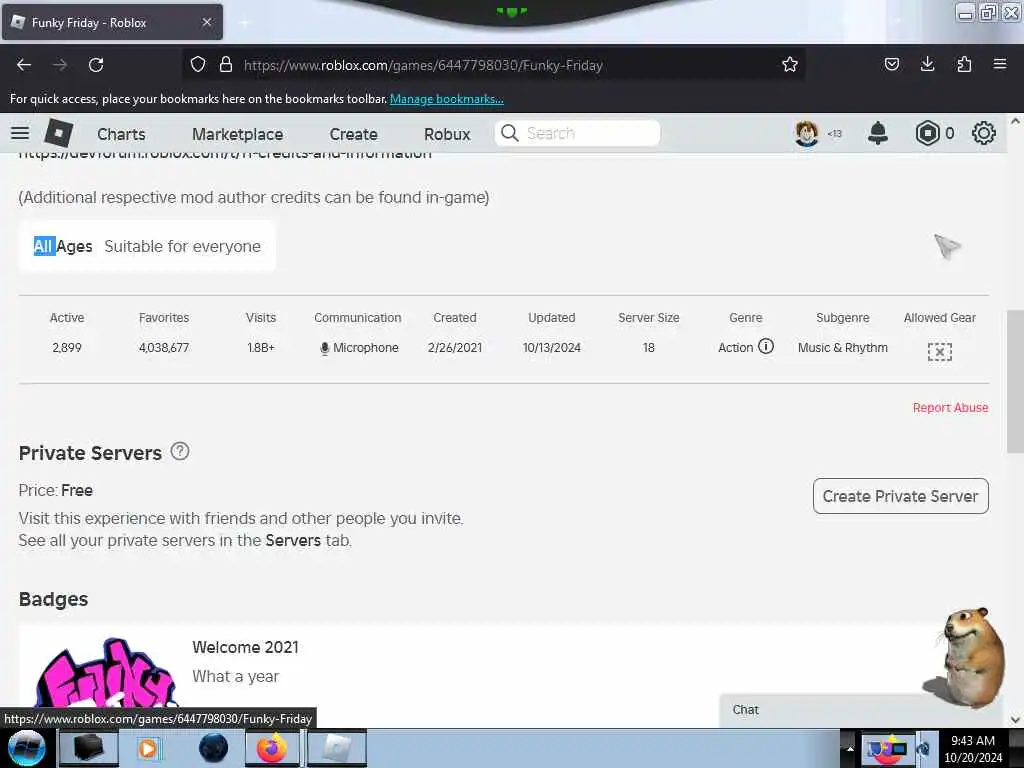
Task: Click the Server Size value 18
Action: click(x=648, y=347)
